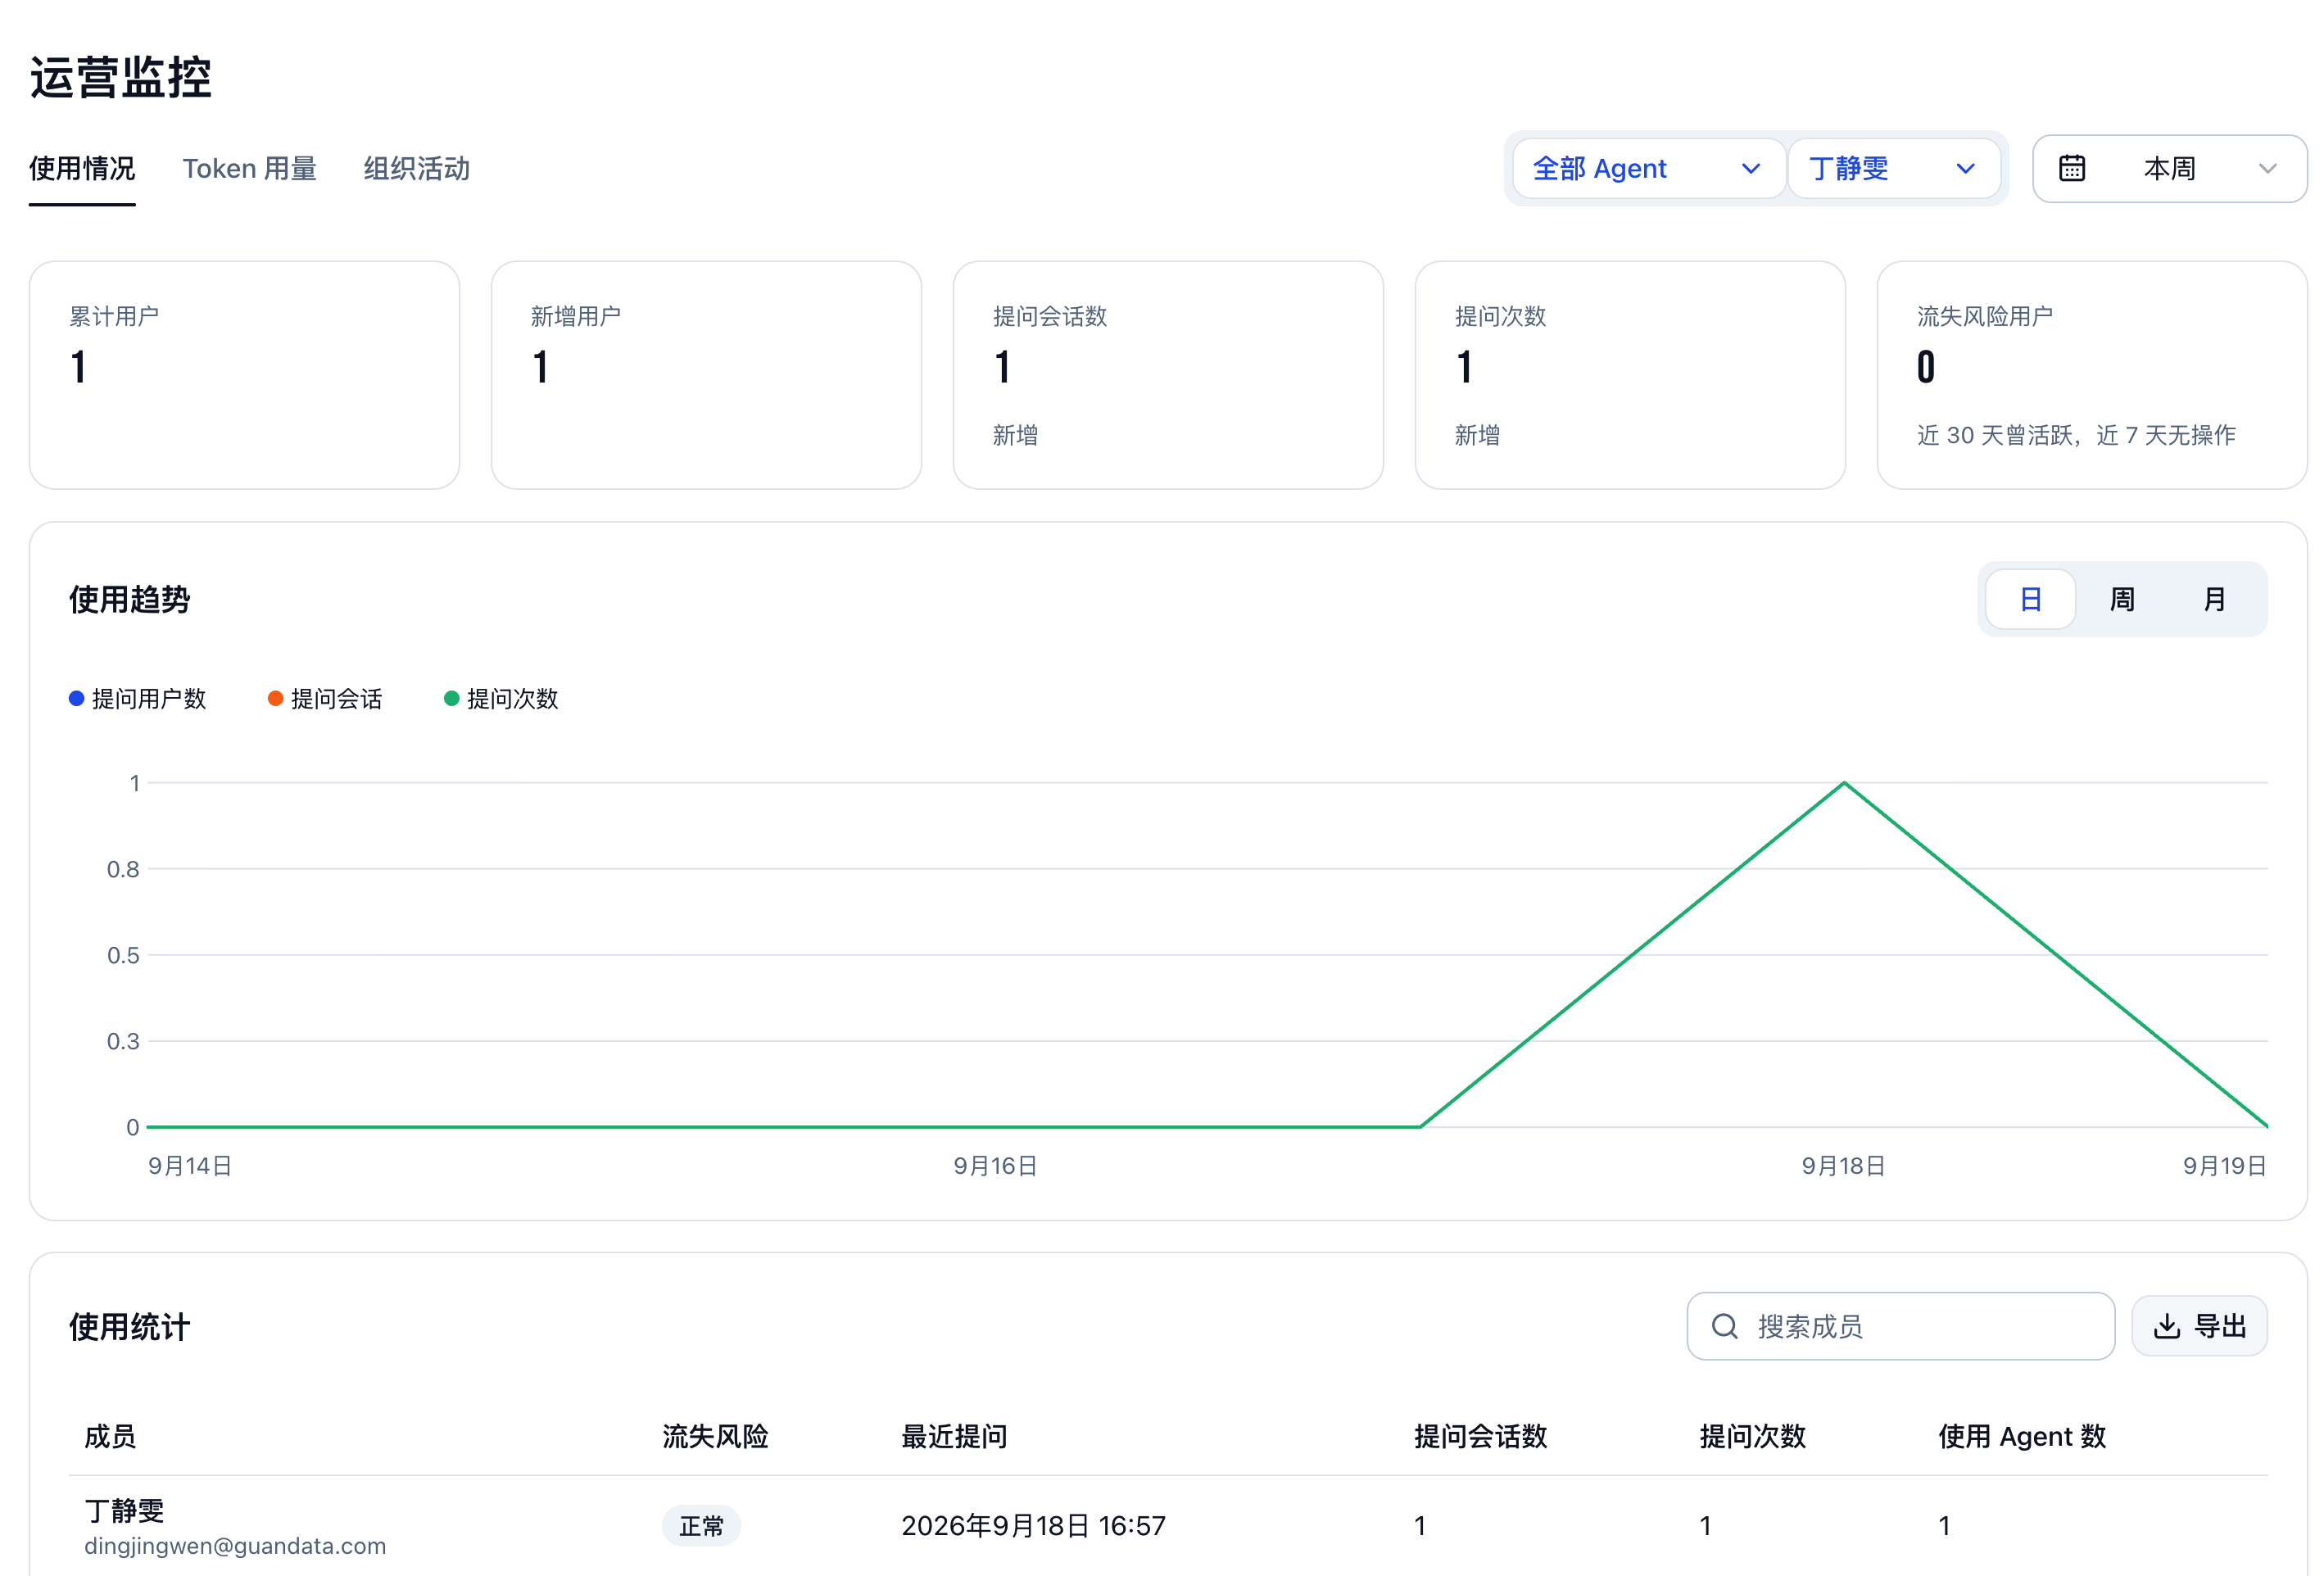Viewport: 2324px width, 1576px height.
Task: Click the download icon on 导出 button
Action: coord(2166,1326)
